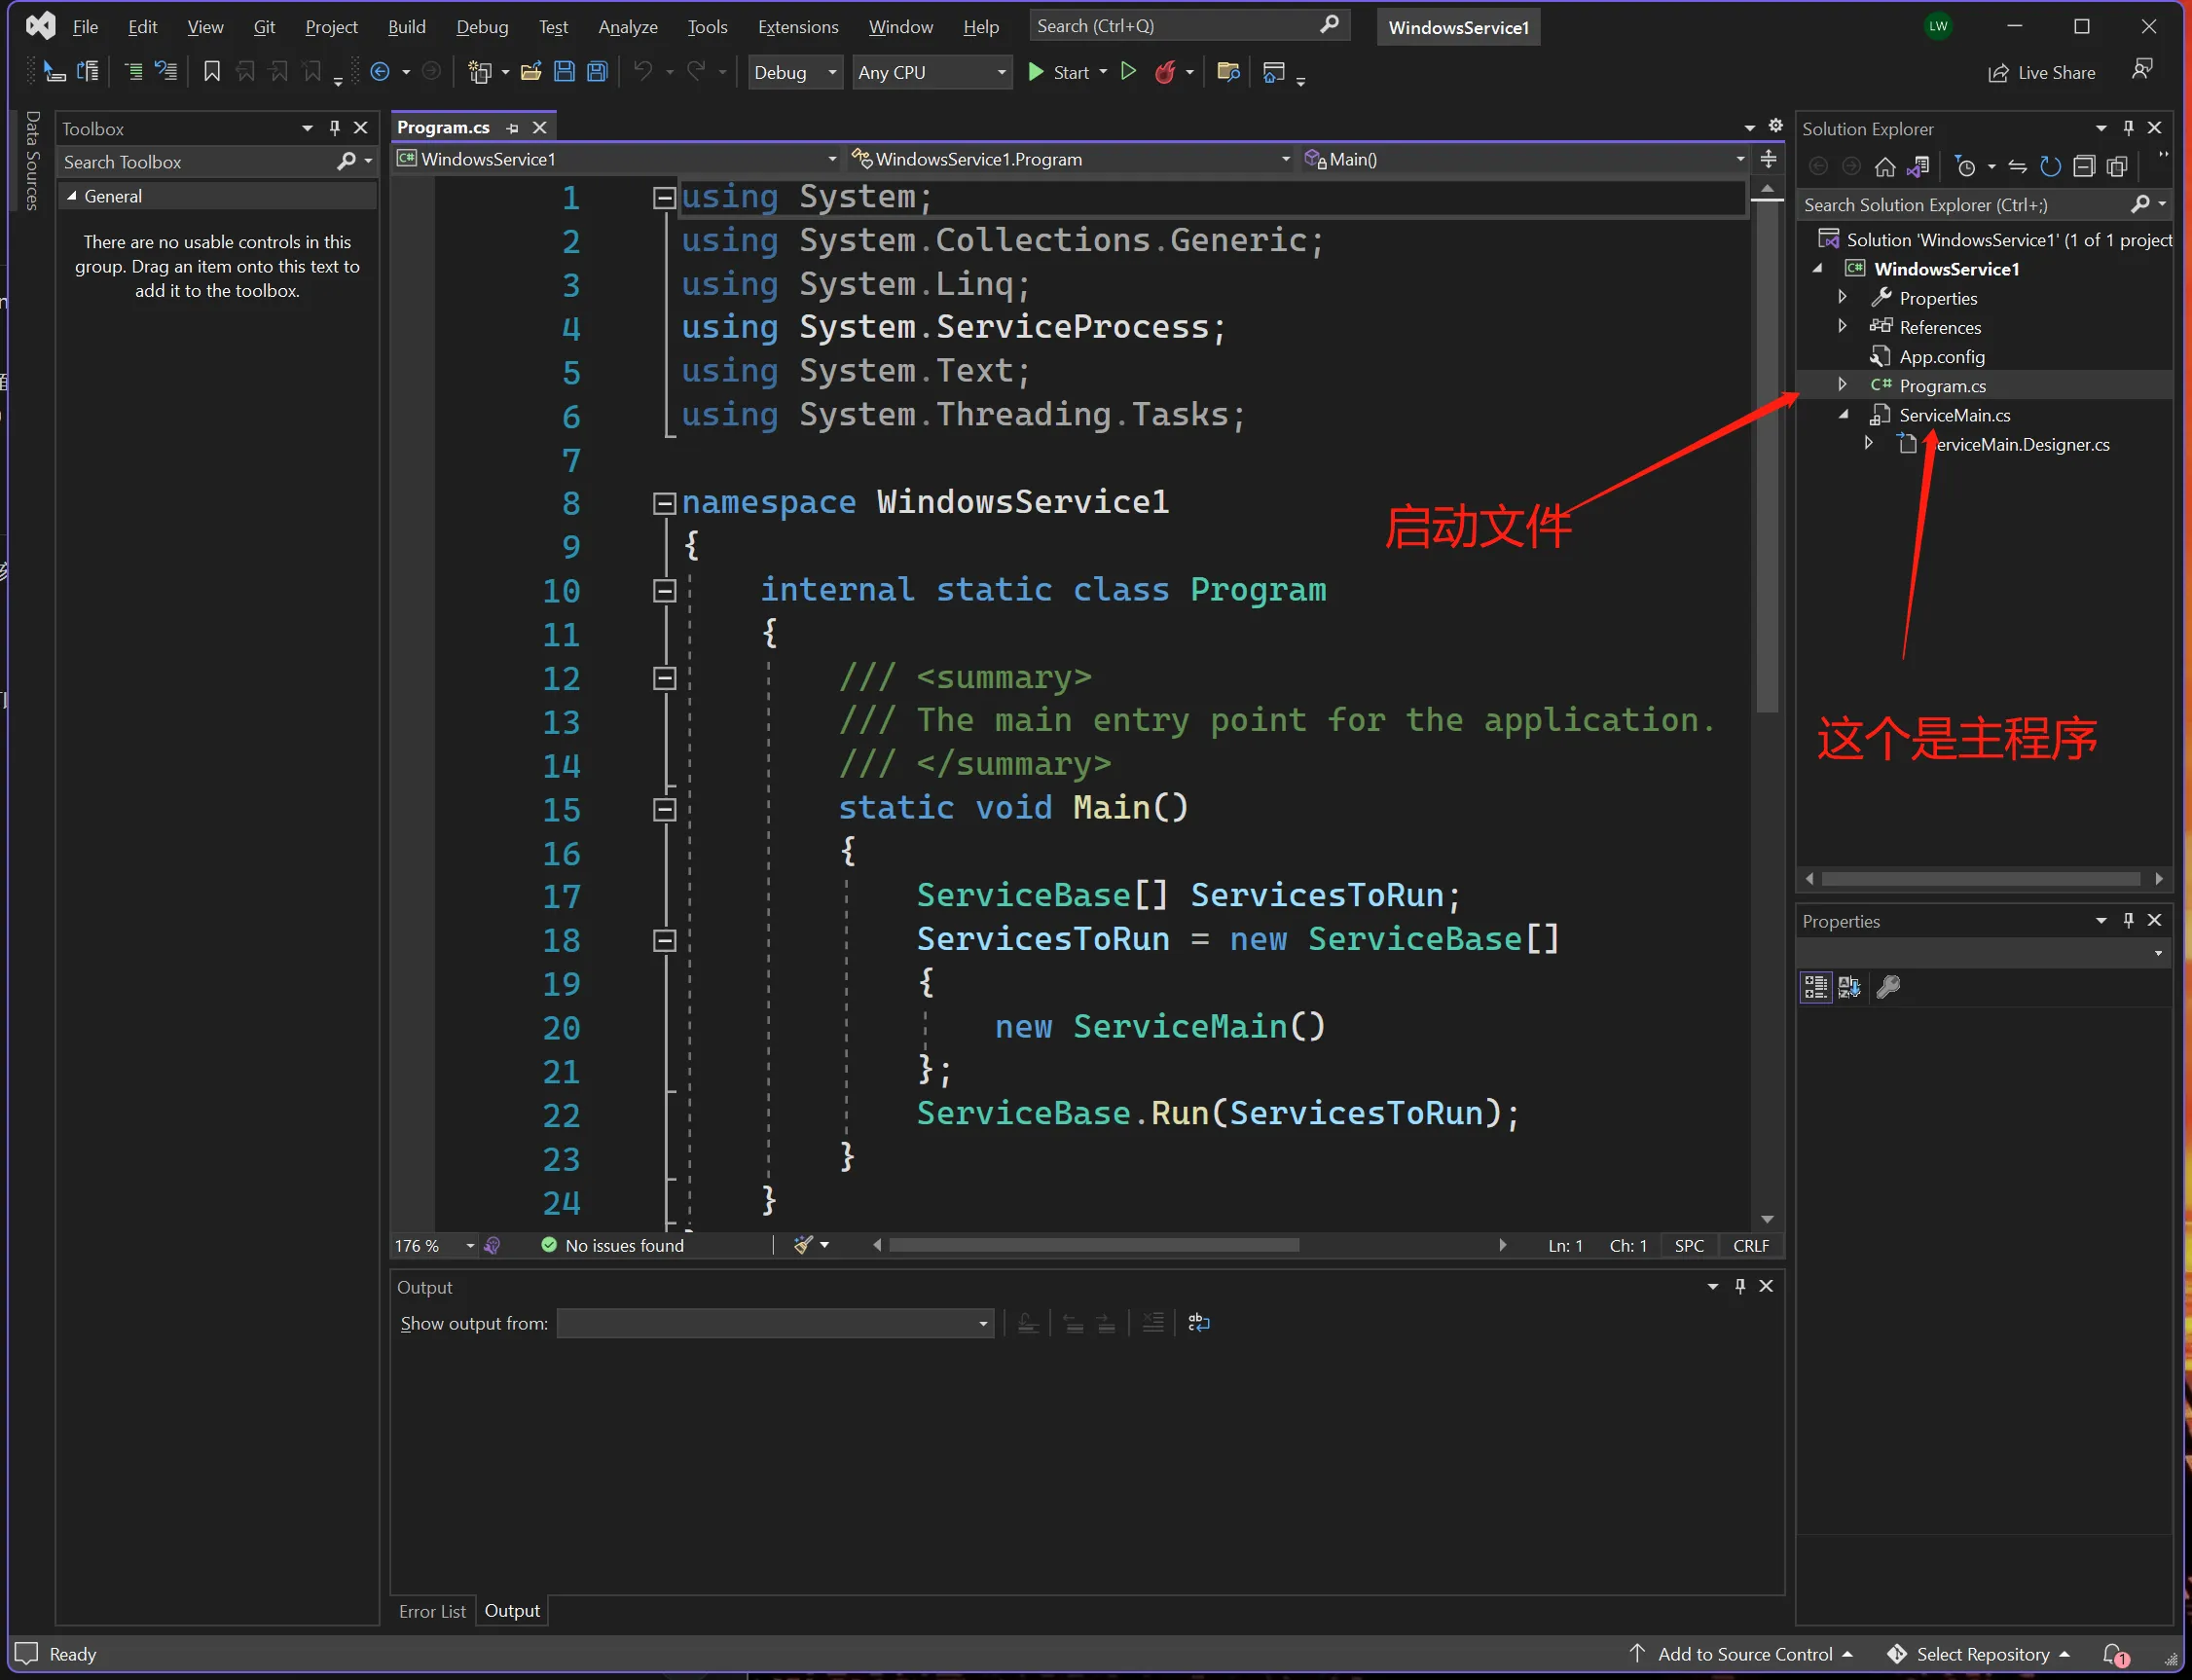Click the Home icon in Solution Explorer
The image size is (2192, 1680).
click(1885, 167)
